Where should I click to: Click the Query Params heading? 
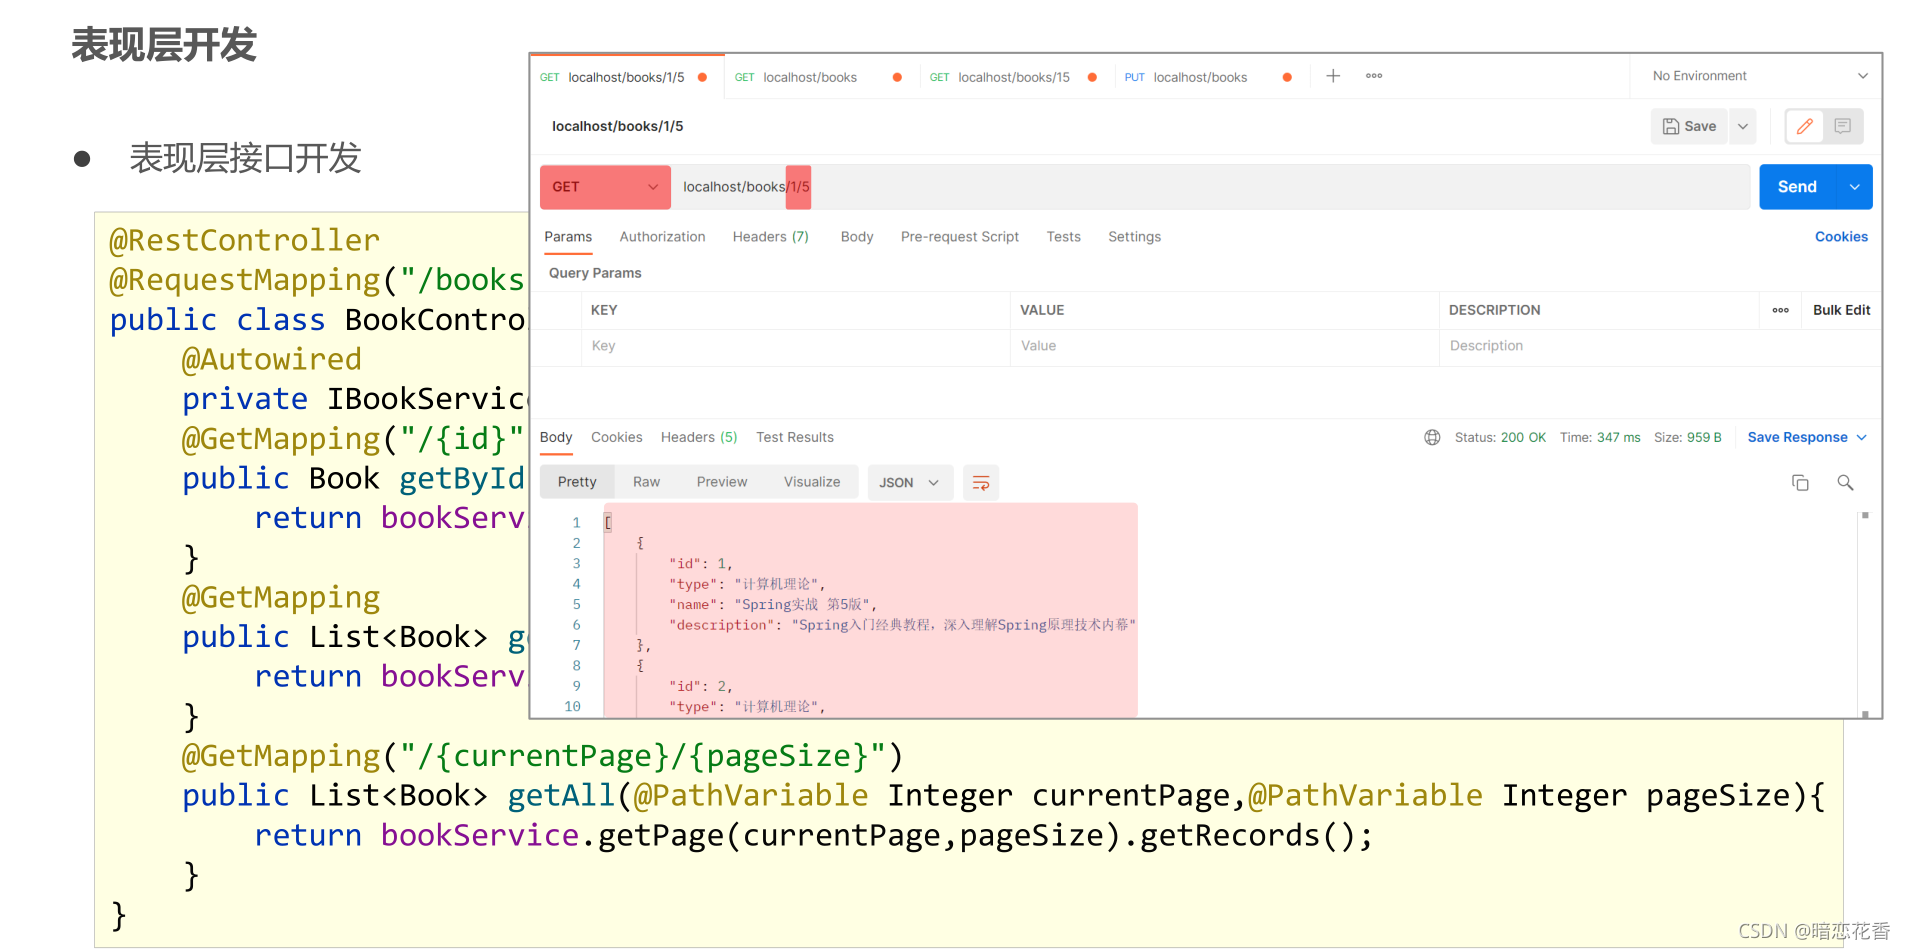(x=595, y=273)
